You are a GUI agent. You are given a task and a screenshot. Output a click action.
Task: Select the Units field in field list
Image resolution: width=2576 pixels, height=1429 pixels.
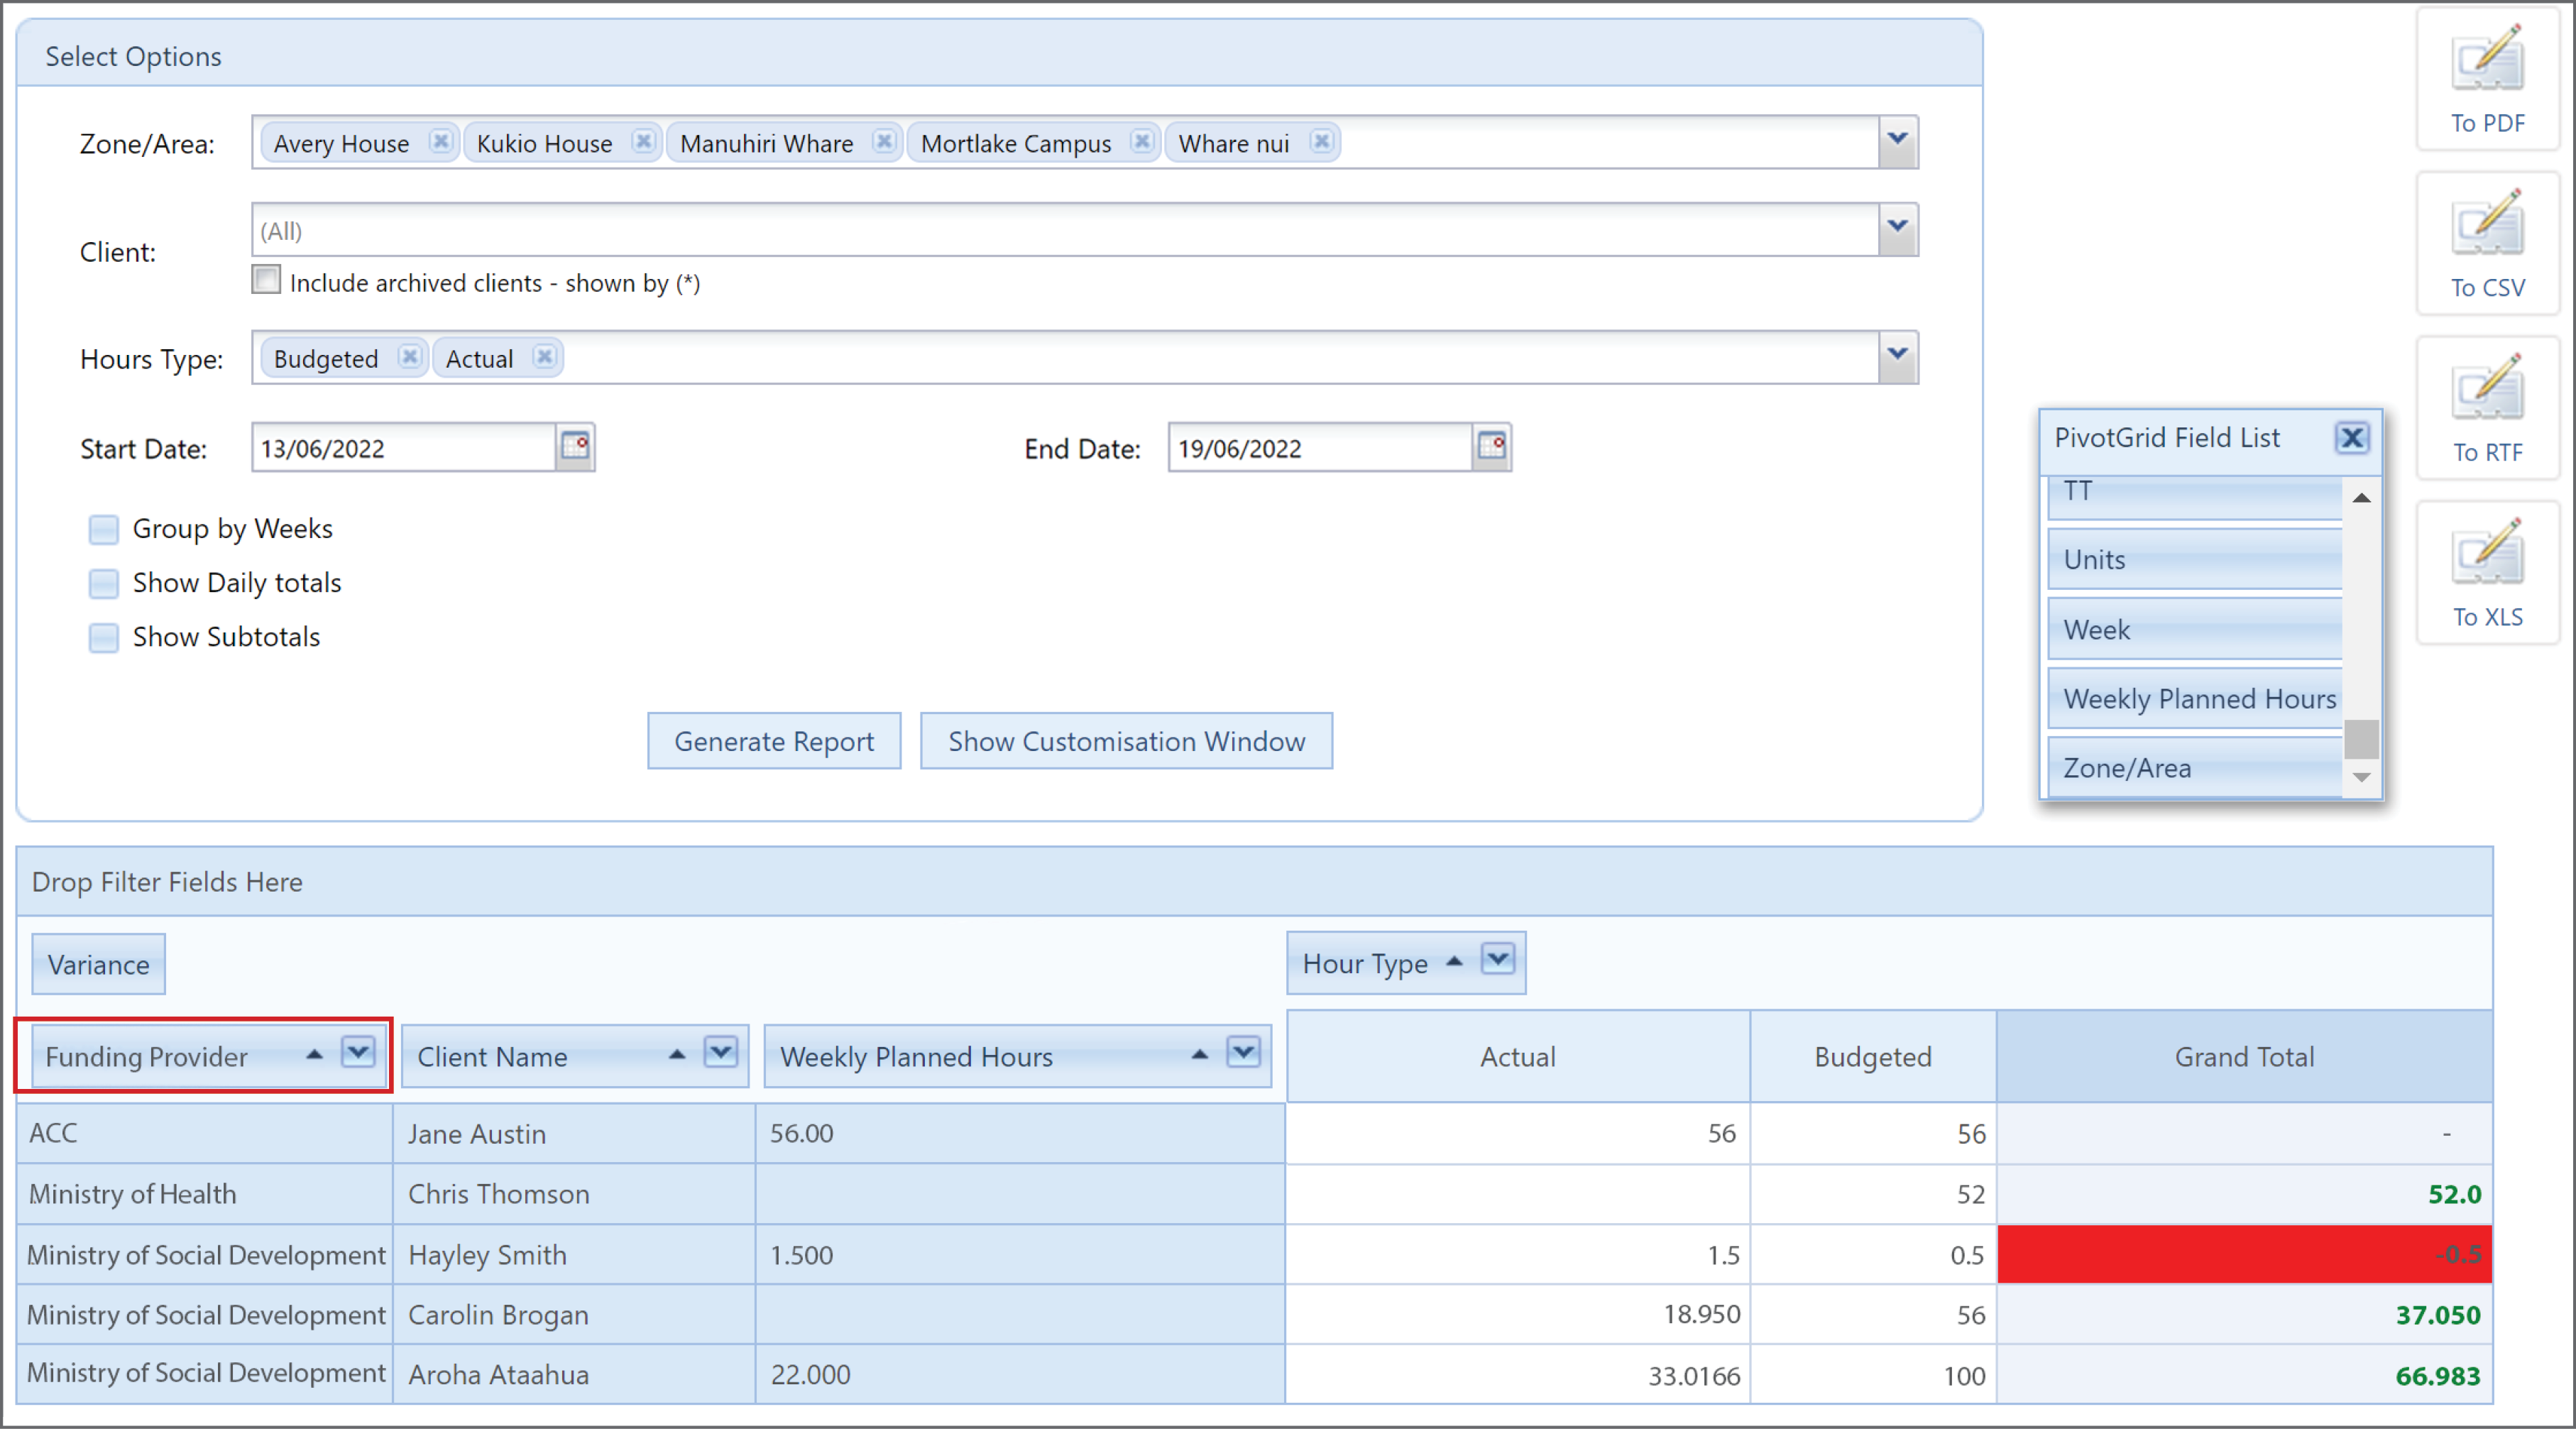click(x=2195, y=560)
